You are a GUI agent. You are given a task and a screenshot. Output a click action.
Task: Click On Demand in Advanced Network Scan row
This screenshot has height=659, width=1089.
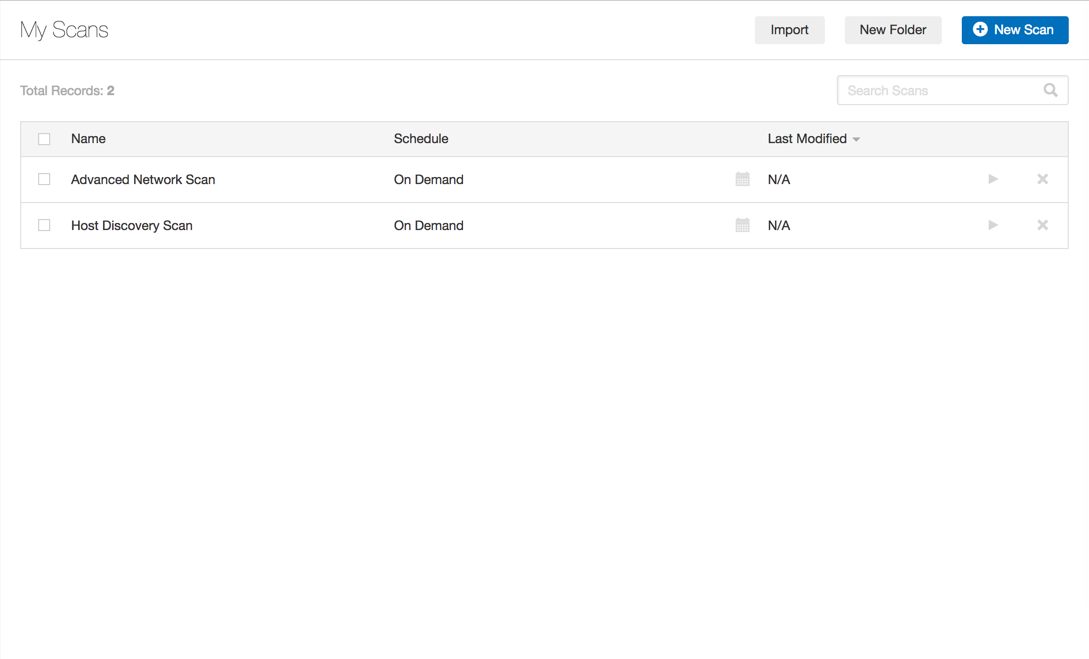[x=428, y=180]
